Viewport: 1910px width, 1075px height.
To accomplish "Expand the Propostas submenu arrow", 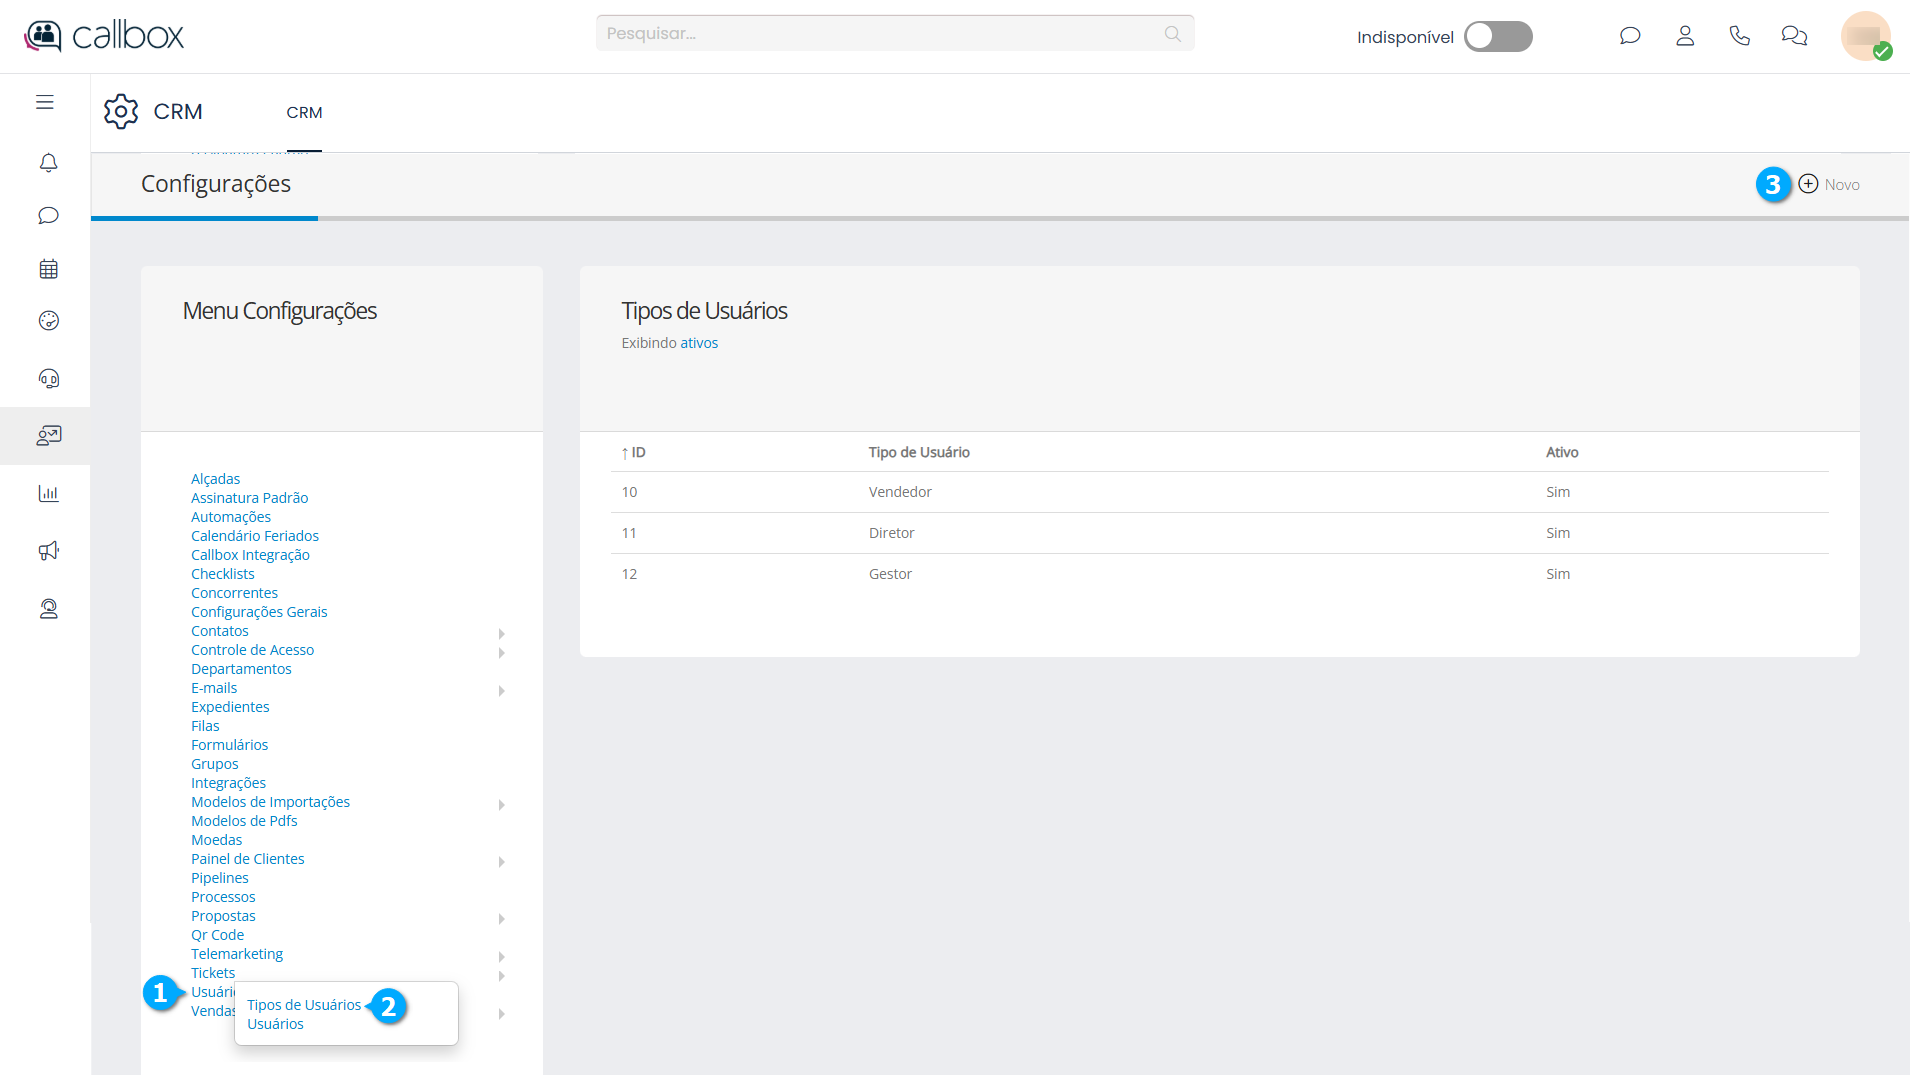I will (502, 919).
